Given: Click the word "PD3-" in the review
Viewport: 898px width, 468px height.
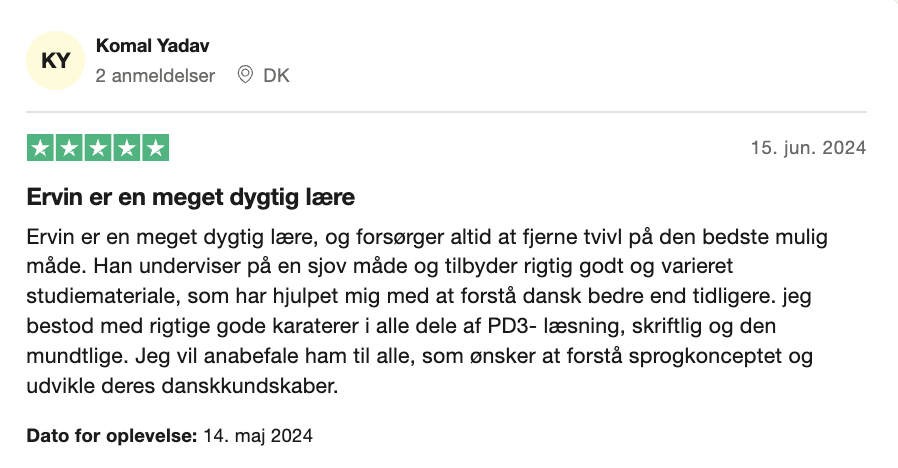Looking at the screenshot, I should tap(513, 326).
